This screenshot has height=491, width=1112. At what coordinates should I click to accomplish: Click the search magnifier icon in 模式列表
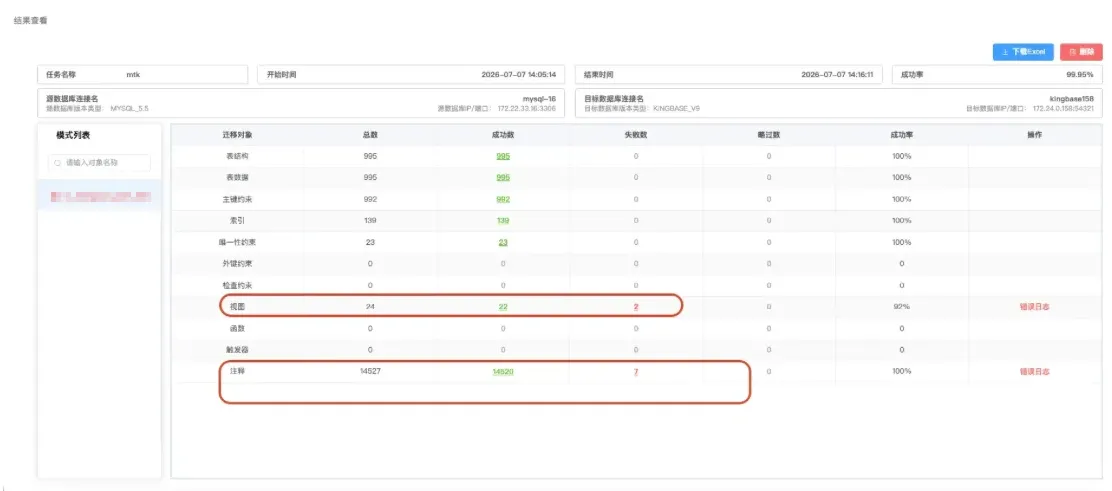(x=58, y=162)
